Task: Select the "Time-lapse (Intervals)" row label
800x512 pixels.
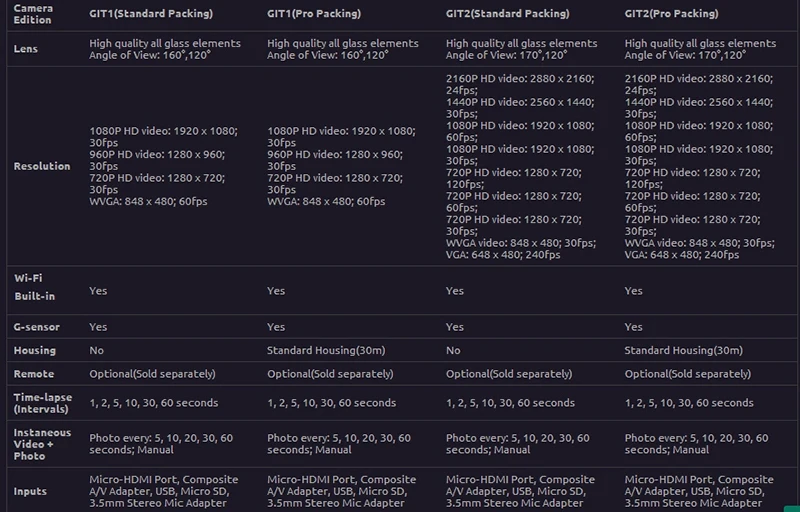Action: pos(43,403)
